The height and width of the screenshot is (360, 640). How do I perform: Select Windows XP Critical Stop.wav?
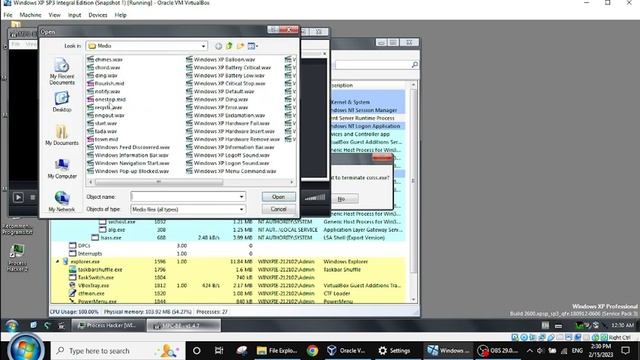point(225,83)
